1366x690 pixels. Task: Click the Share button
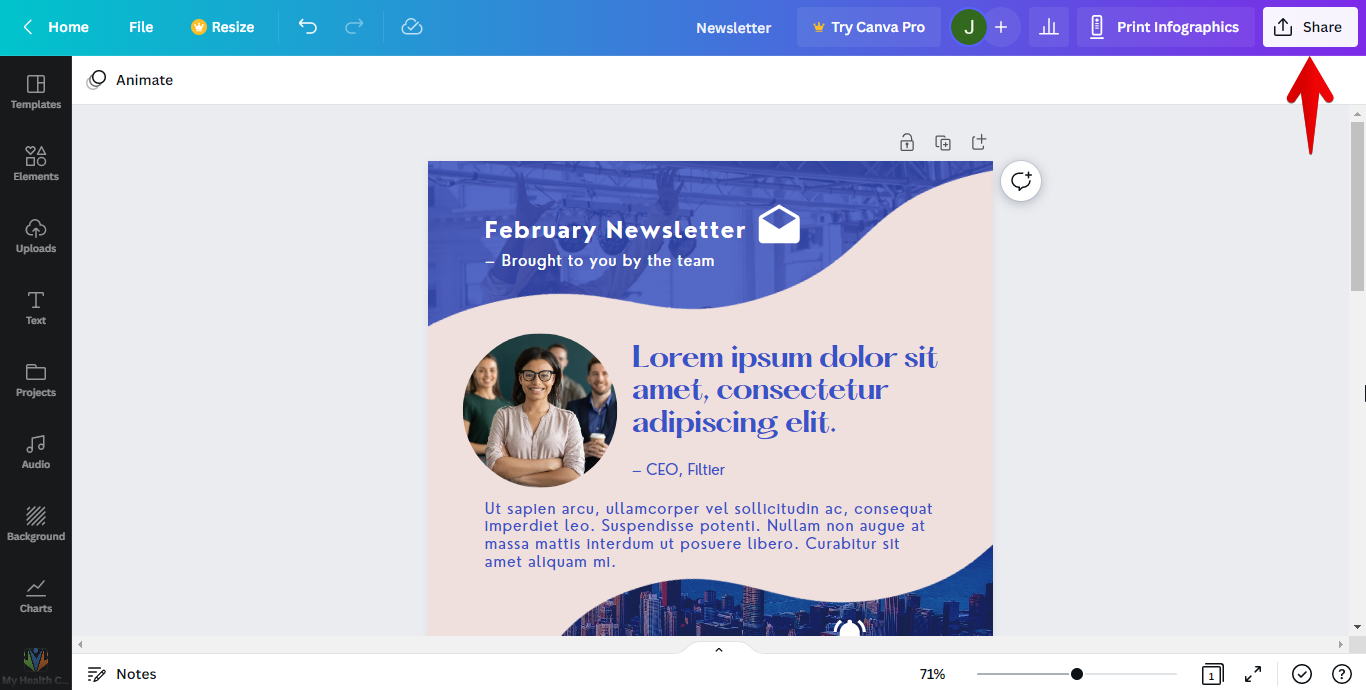pos(1310,27)
